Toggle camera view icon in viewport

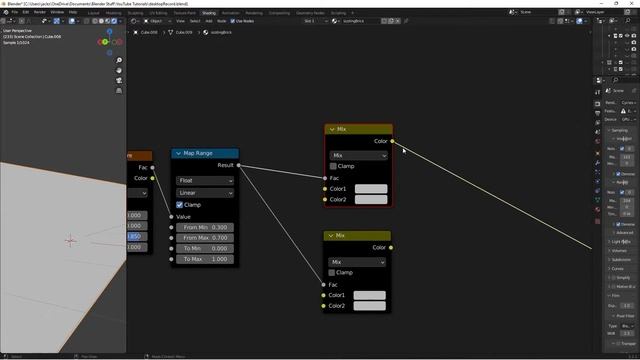pos(119,80)
